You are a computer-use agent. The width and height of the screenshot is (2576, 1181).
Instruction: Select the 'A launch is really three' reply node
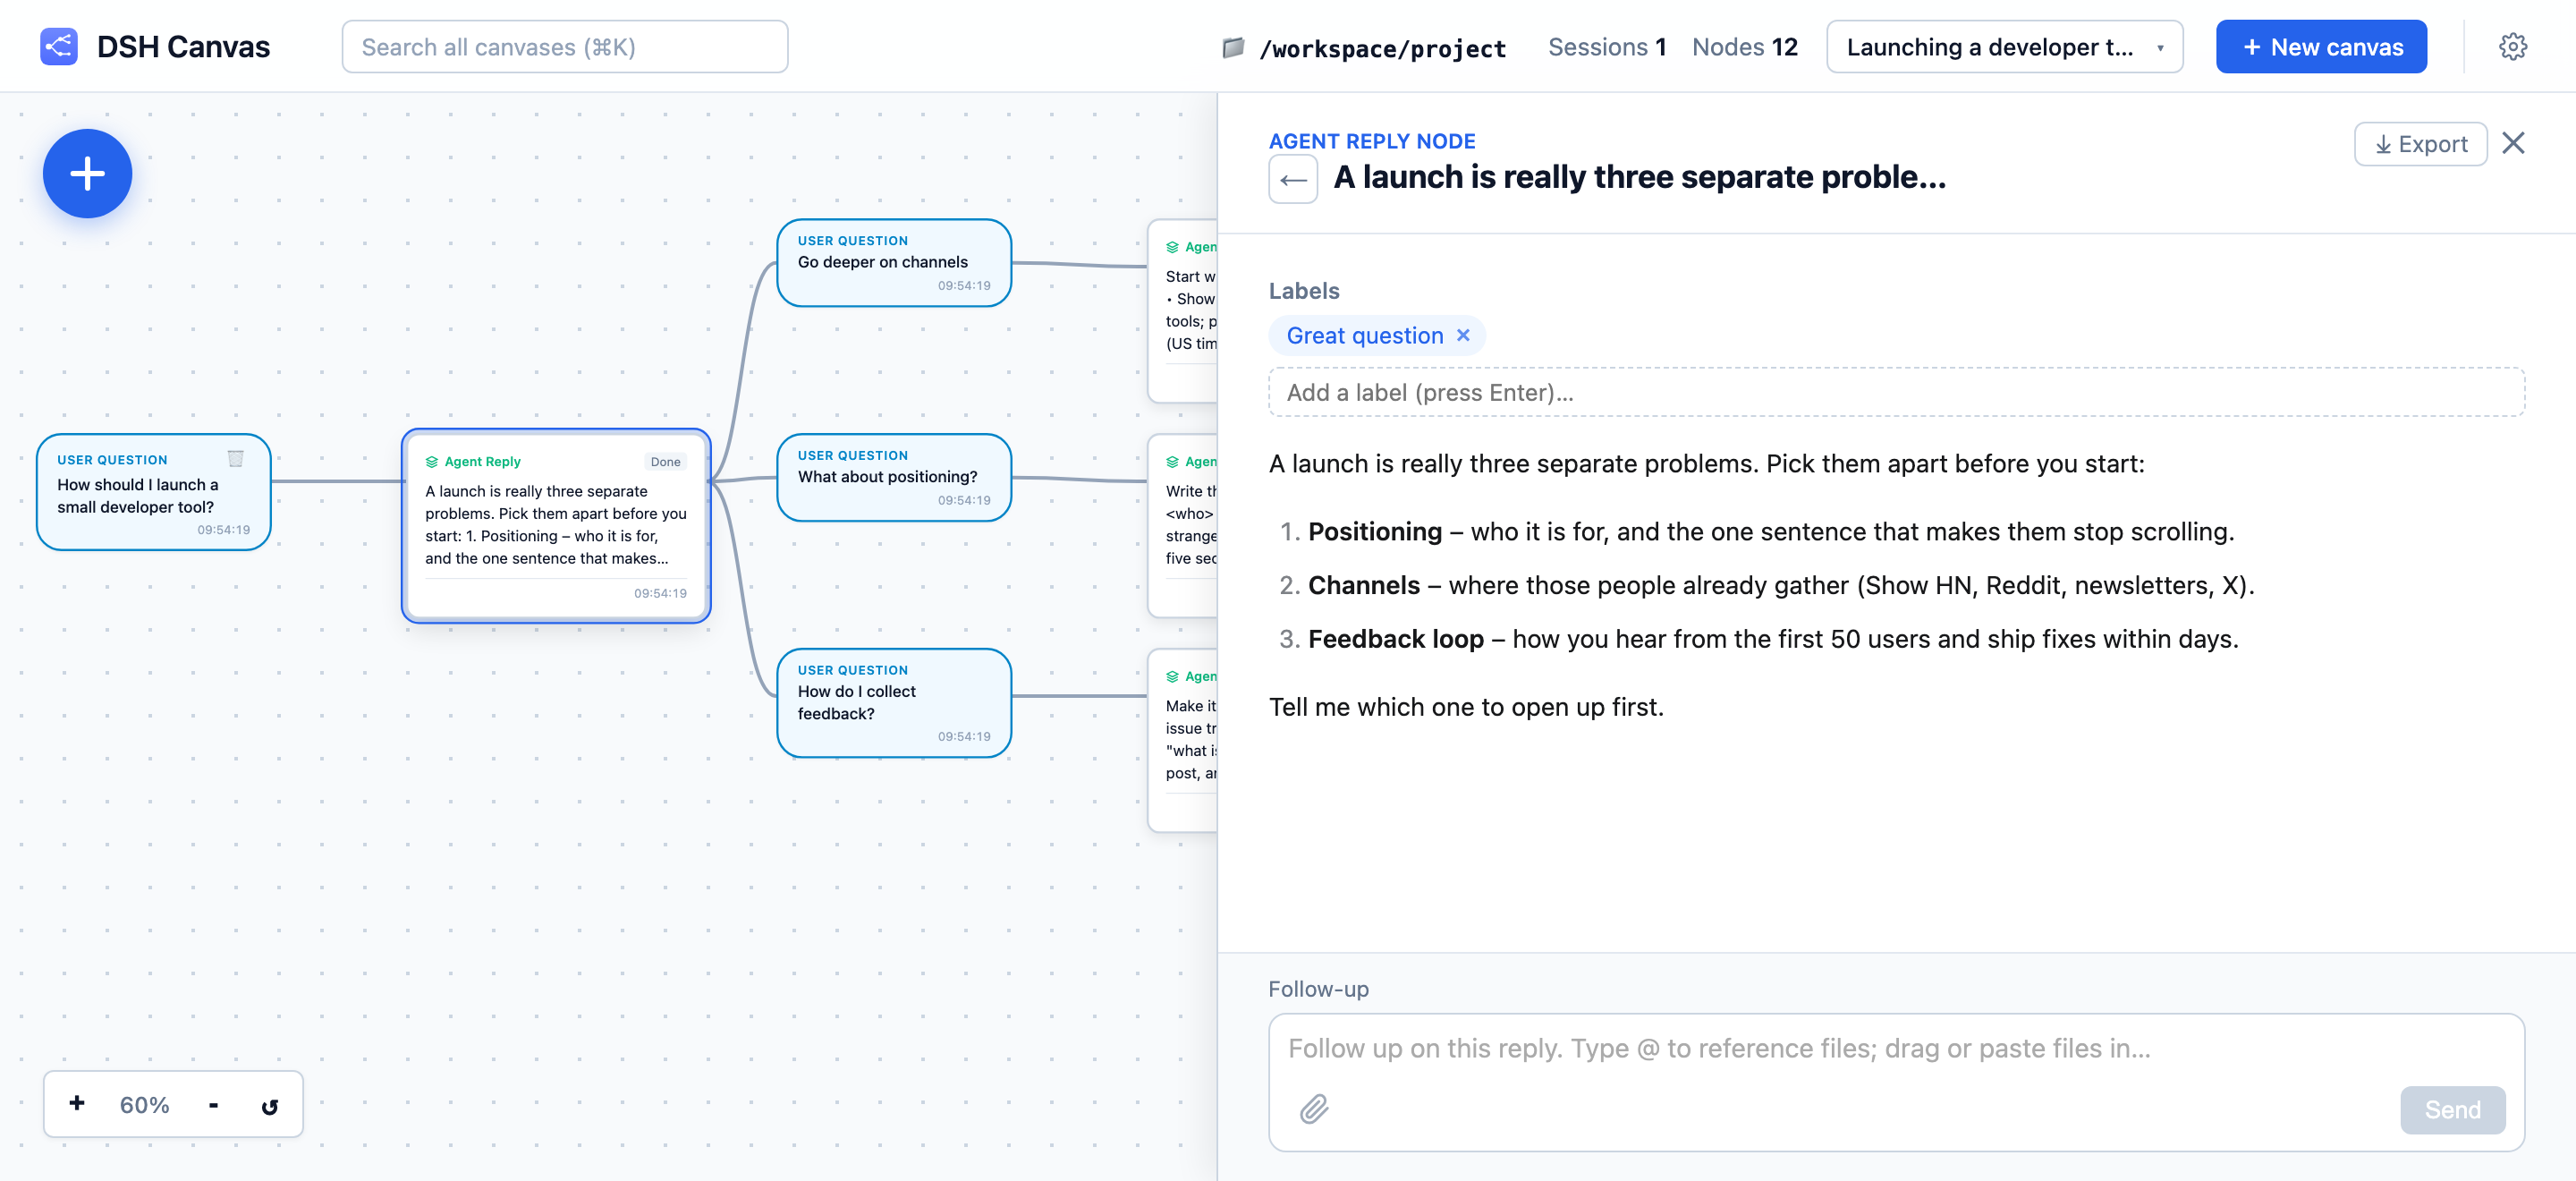[556, 526]
